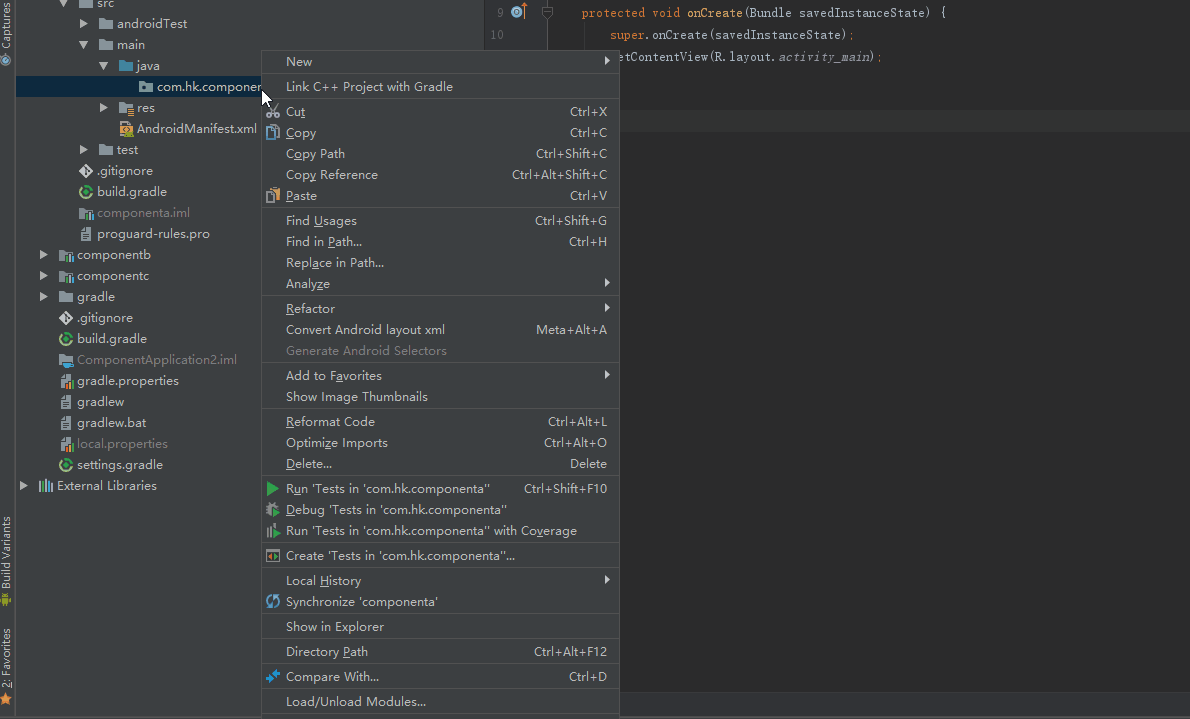The height and width of the screenshot is (719, 1190).
Task: Click the Synchronize refresh icon
Action: click(x=272, y=602)
